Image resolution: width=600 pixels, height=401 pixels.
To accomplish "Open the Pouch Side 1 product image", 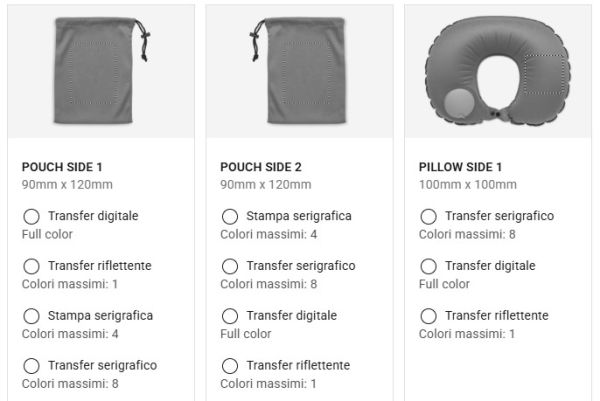I will pyautogui.click(x=101, y=71).
